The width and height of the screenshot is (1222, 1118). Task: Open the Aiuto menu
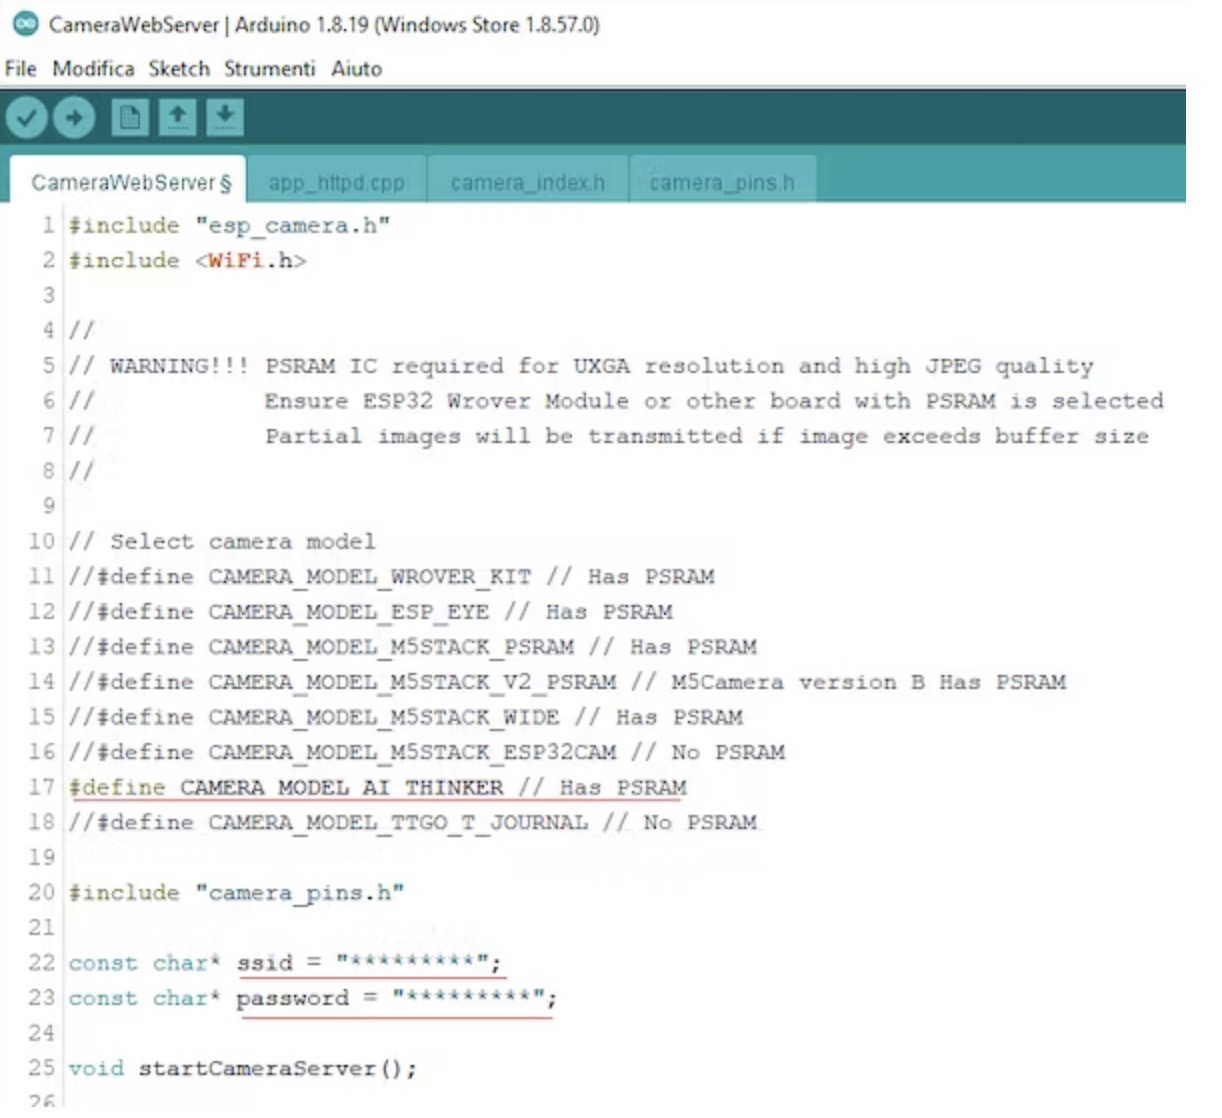coord(357,69)
